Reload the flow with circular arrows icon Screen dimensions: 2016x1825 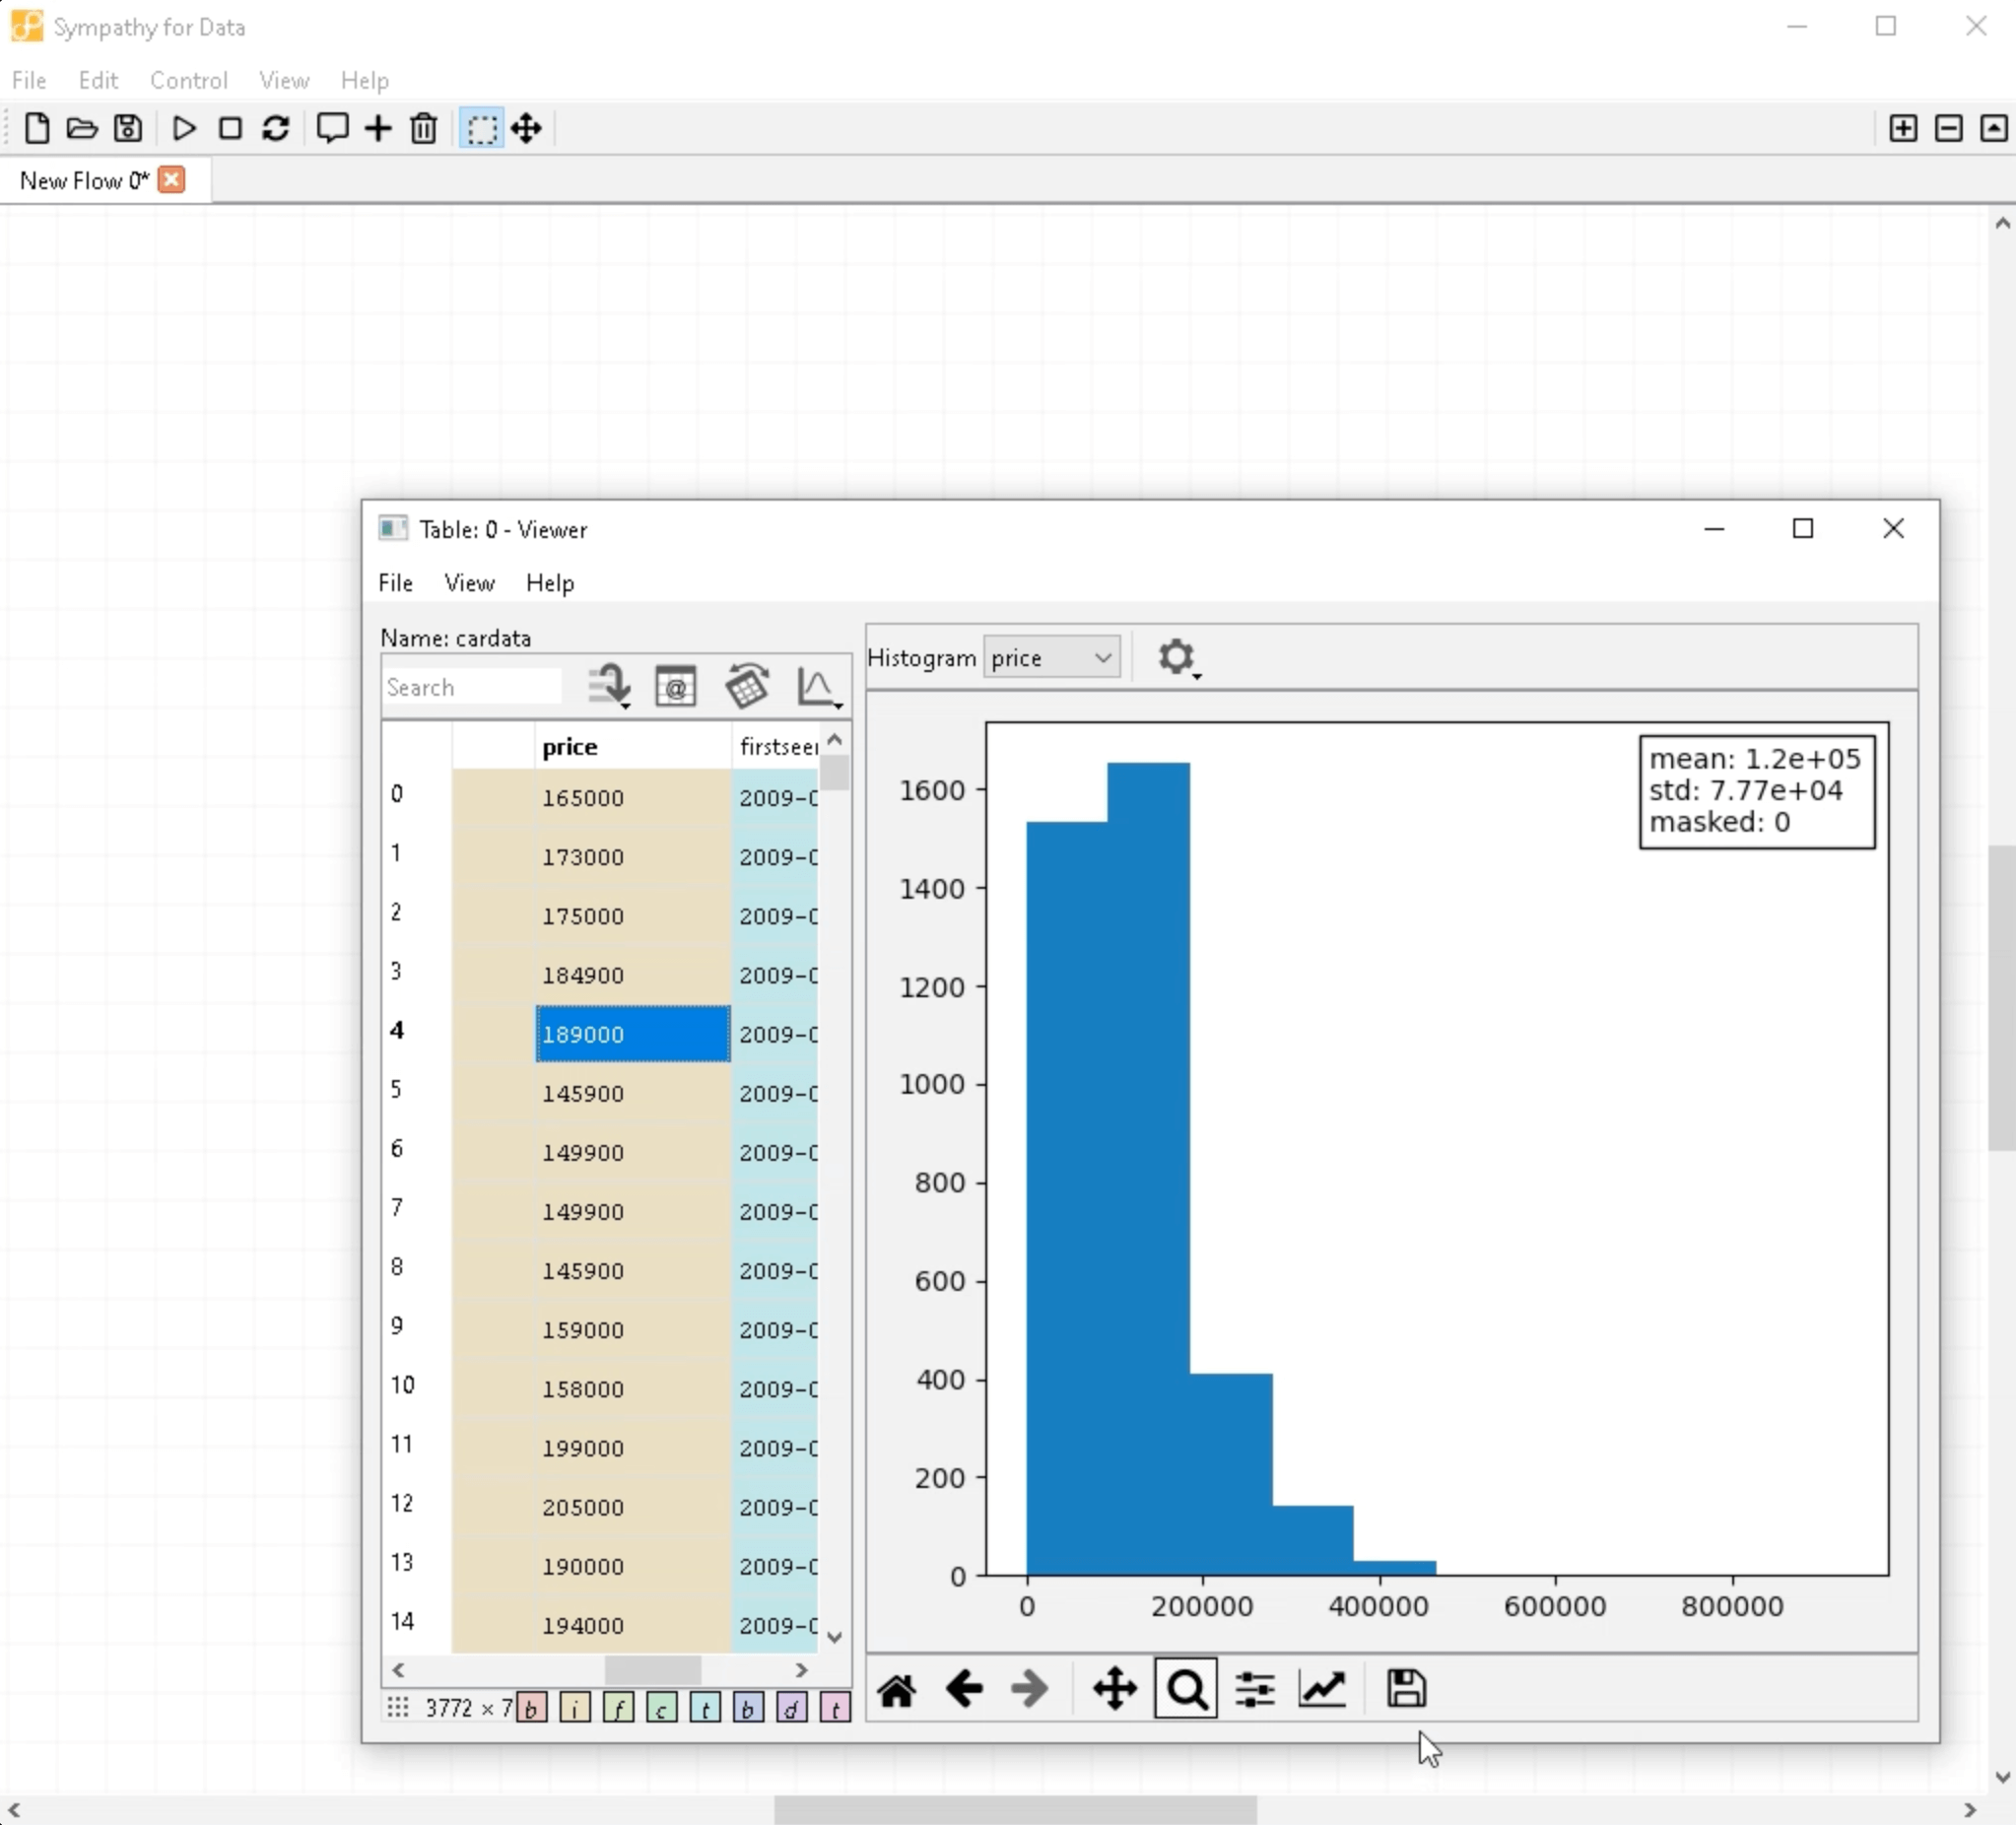276,128
